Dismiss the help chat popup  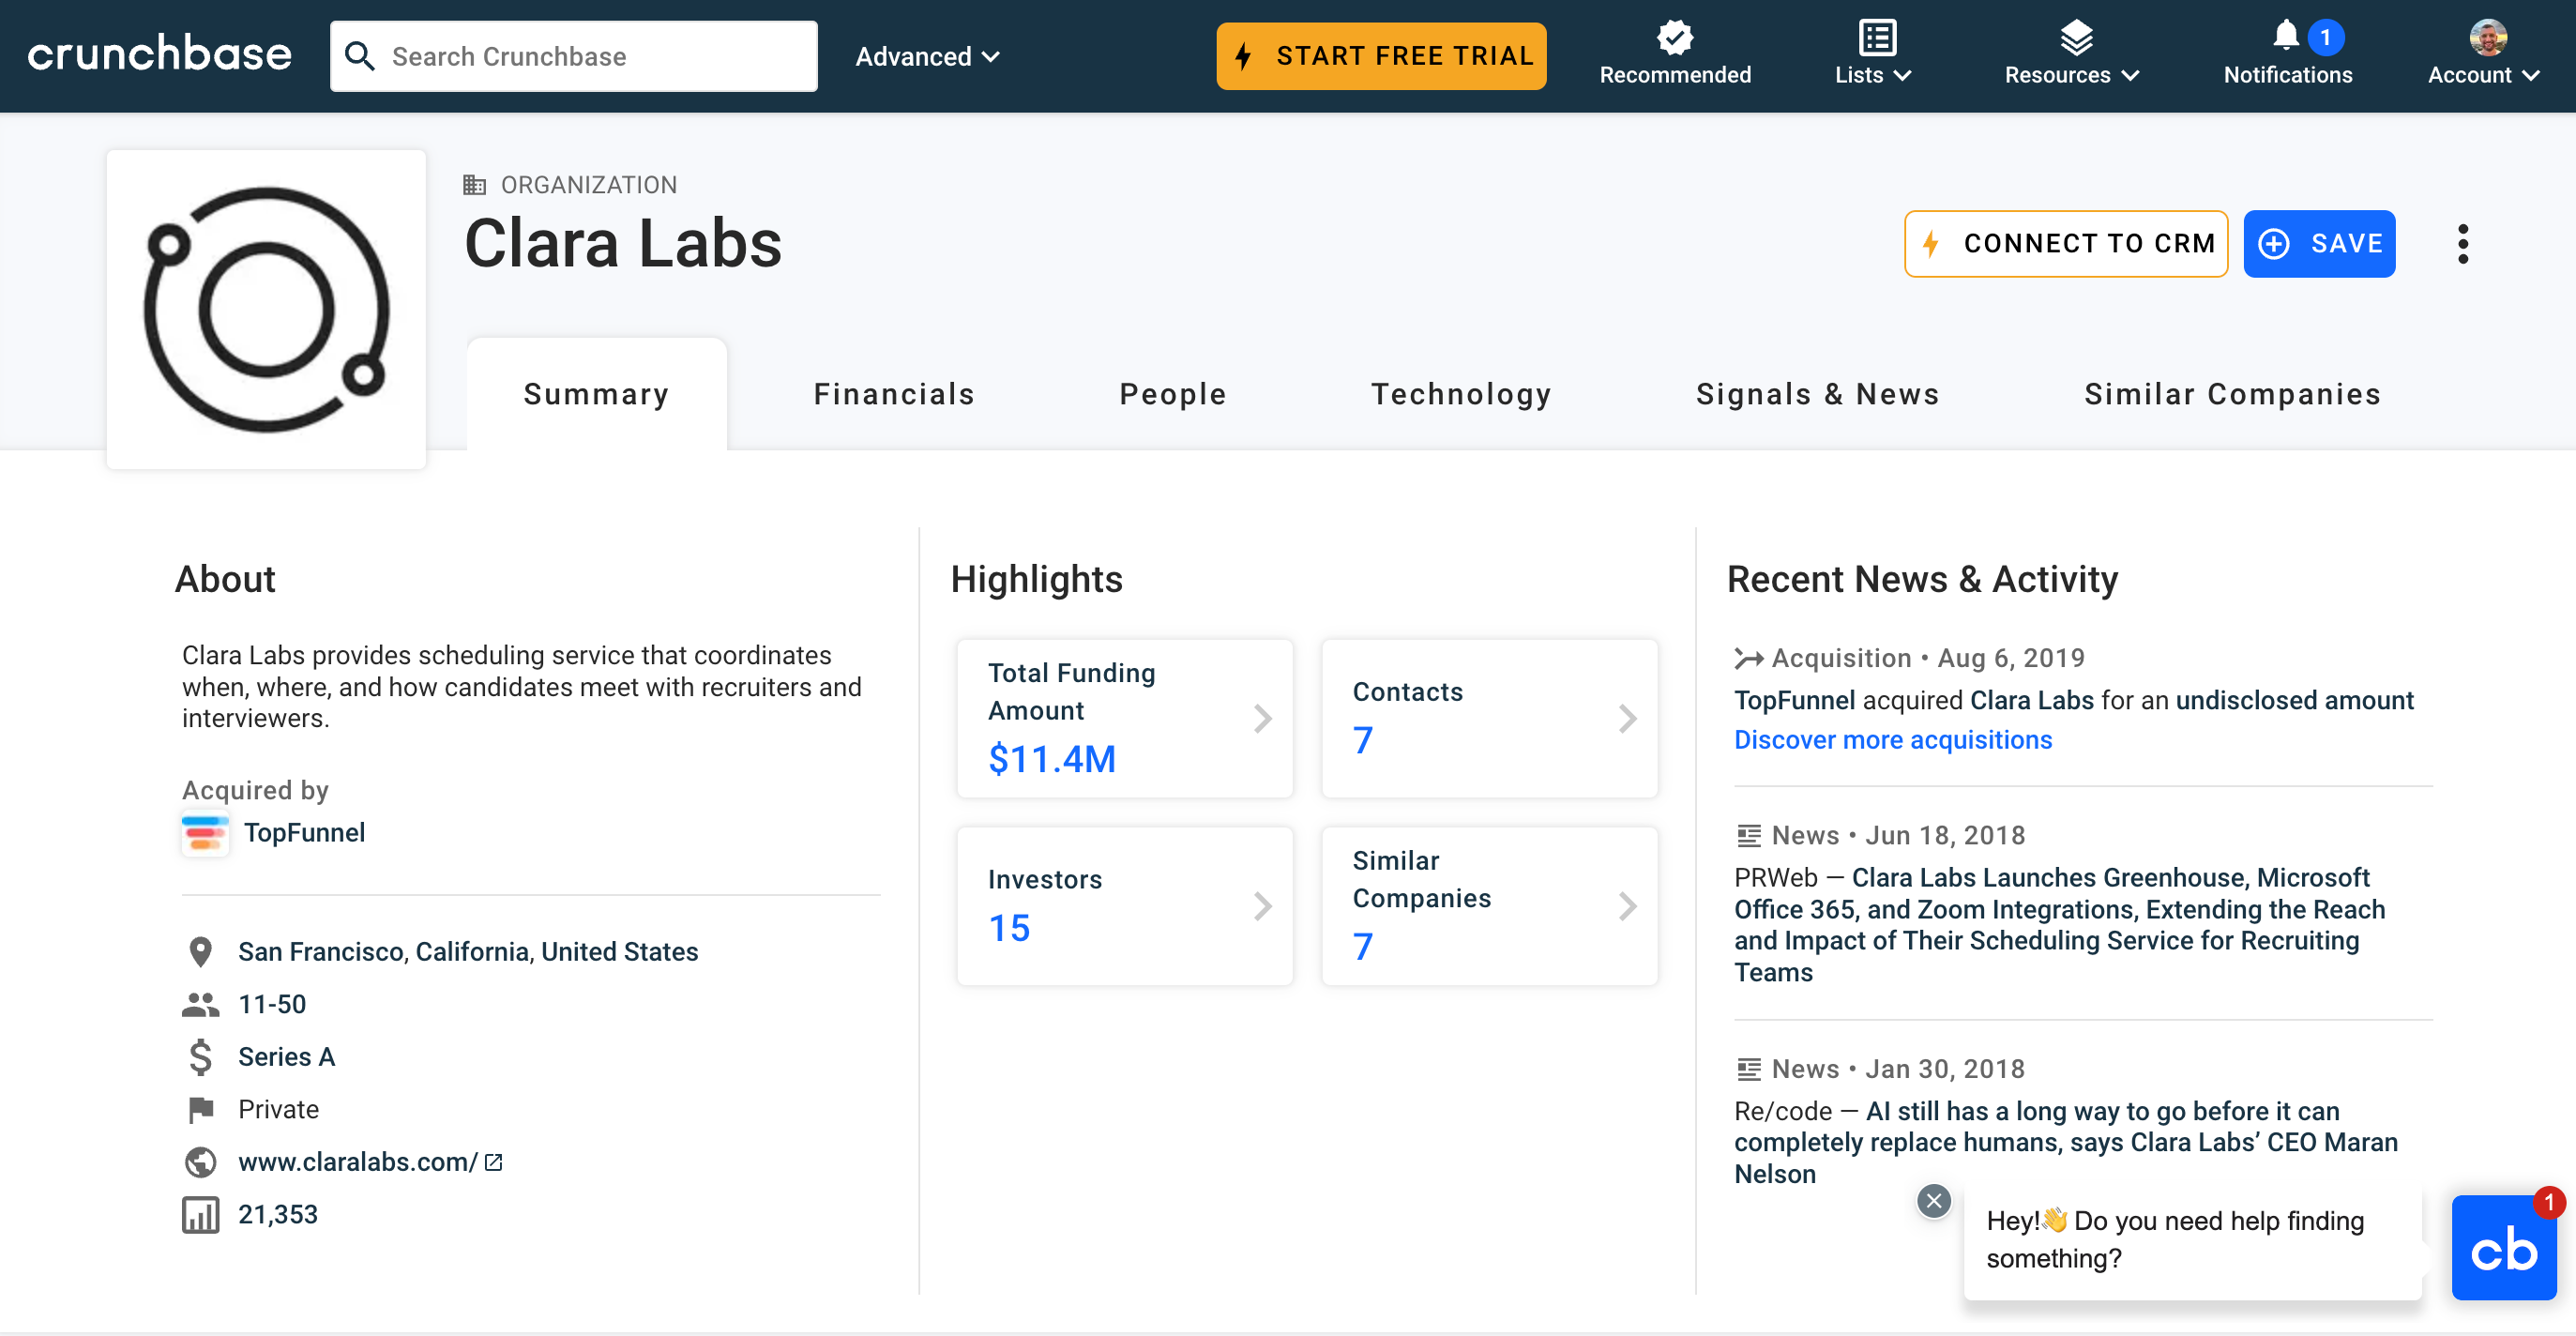click(x=1934, y=1200)
